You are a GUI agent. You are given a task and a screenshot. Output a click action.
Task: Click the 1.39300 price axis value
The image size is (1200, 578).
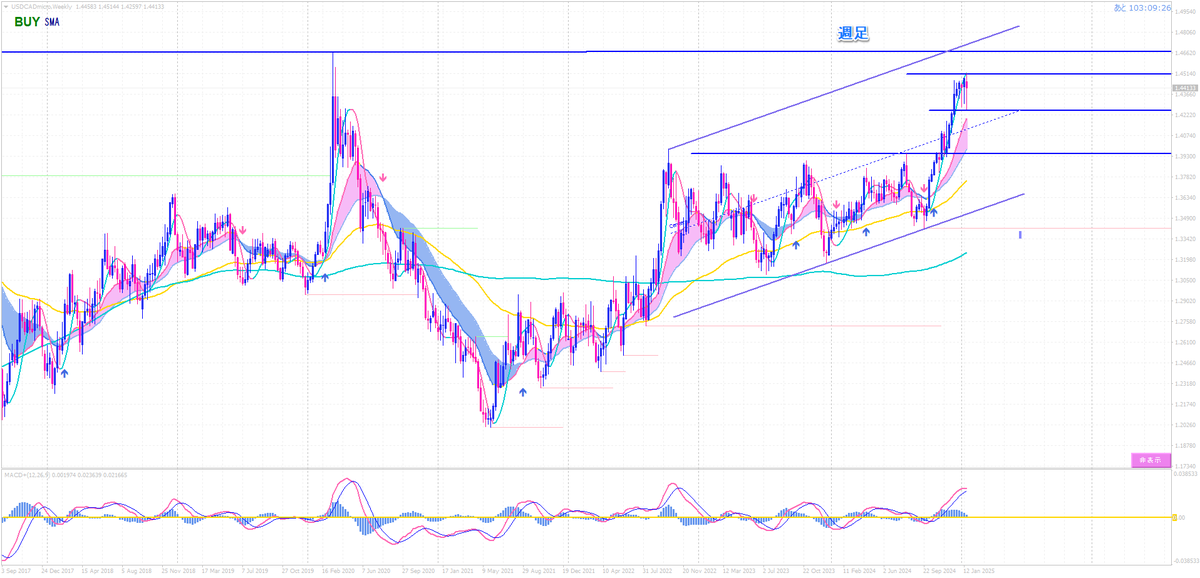(x=1184, y=156)
